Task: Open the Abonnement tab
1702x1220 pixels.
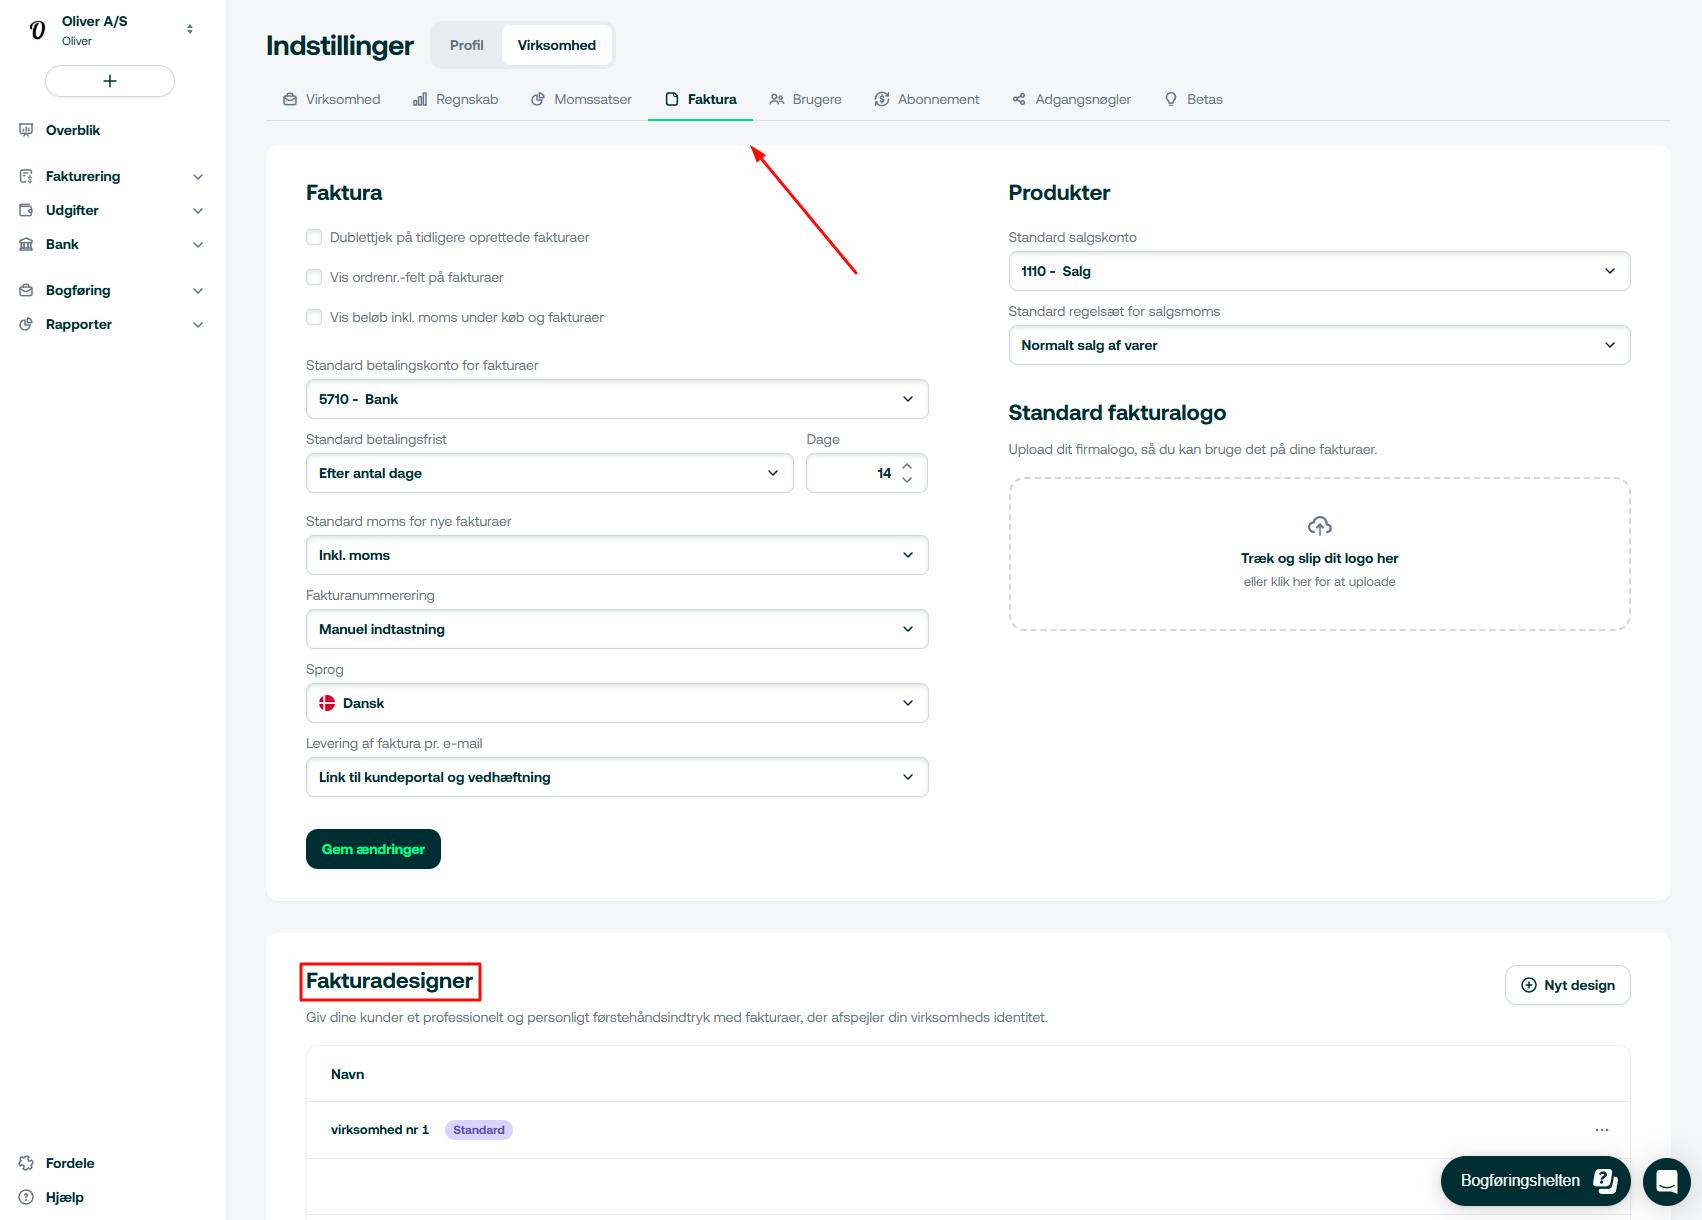Action: click(x=926, y=99)
